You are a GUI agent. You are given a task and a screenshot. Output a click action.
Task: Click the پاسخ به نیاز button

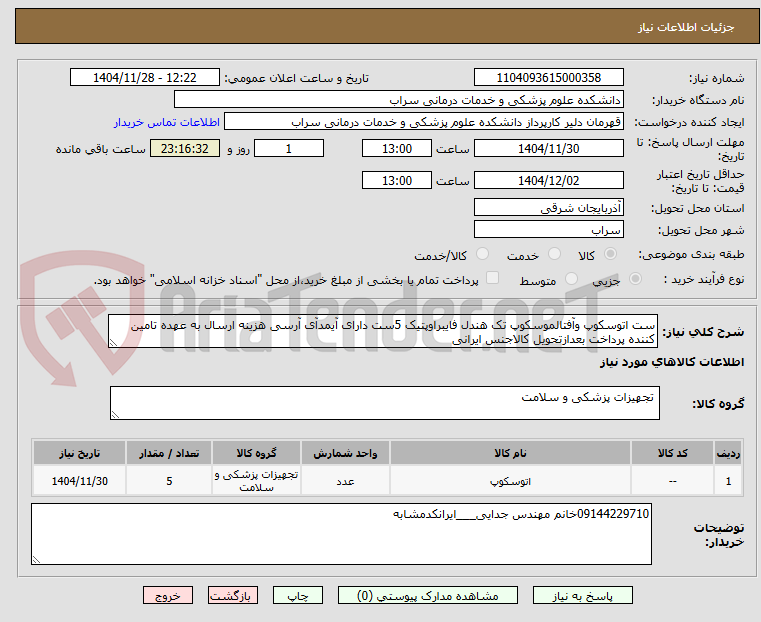point(582,595)
